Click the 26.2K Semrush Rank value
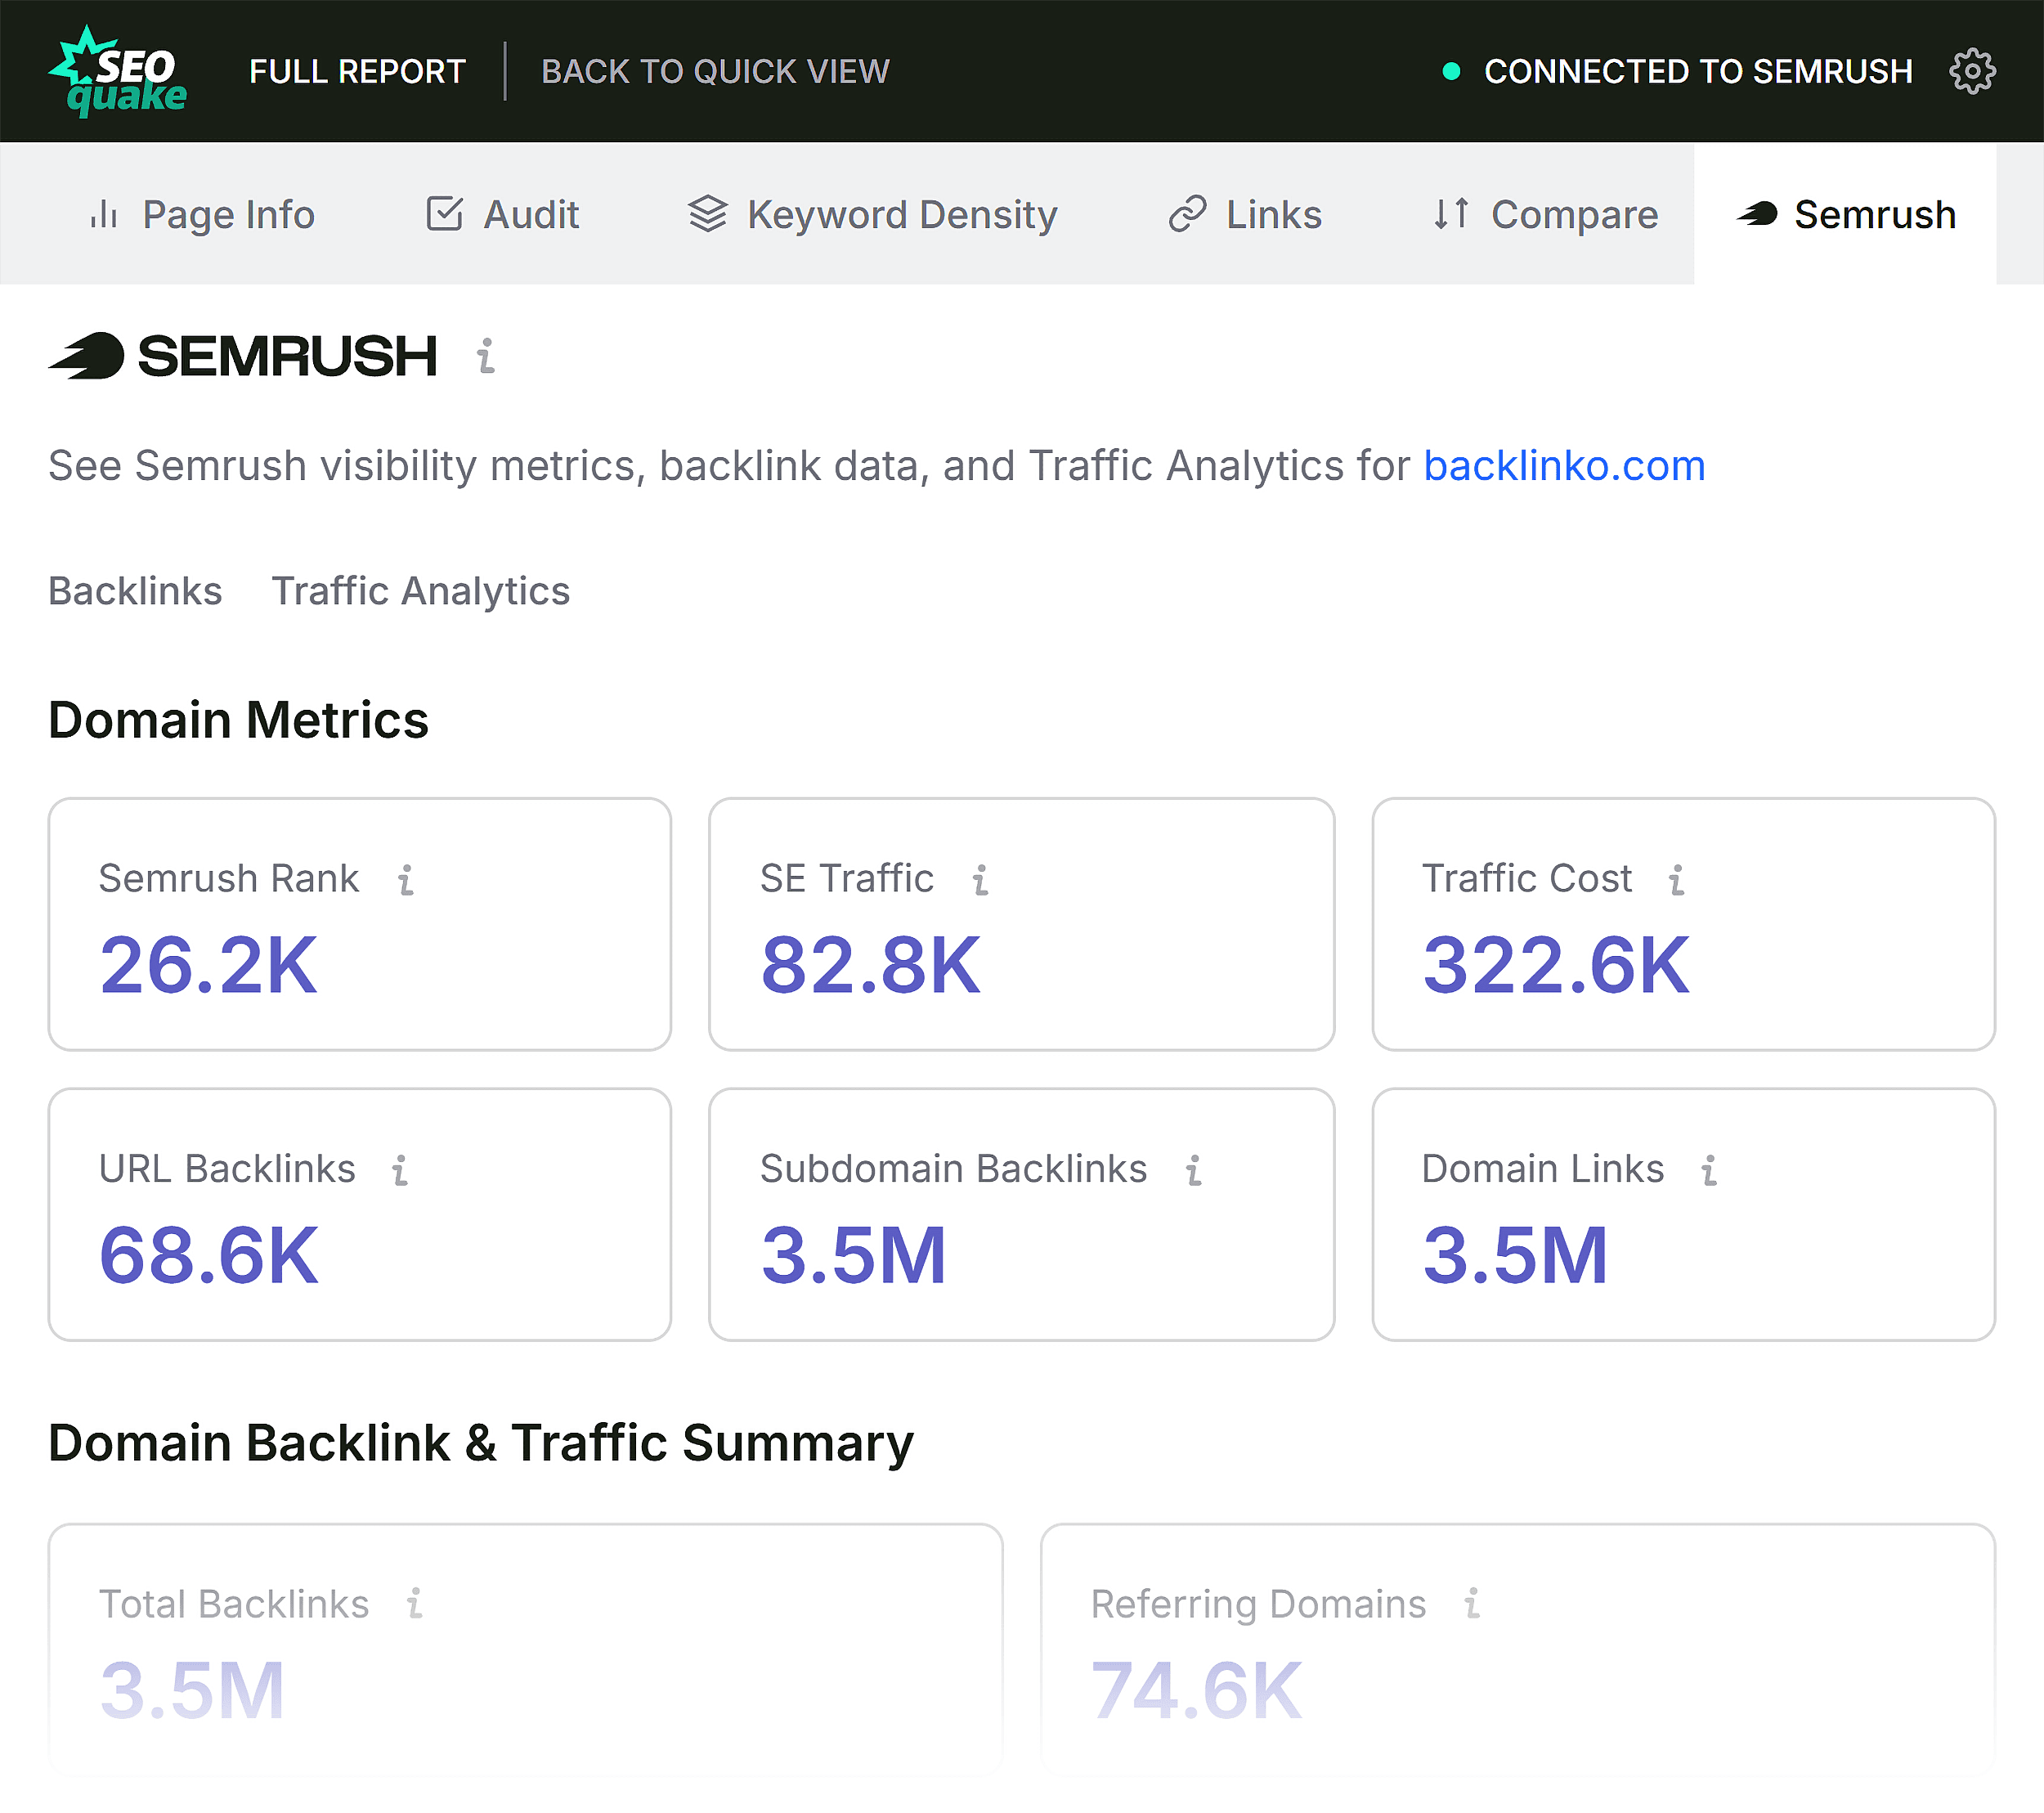Screen dimensions: 2044x1813 208,965
